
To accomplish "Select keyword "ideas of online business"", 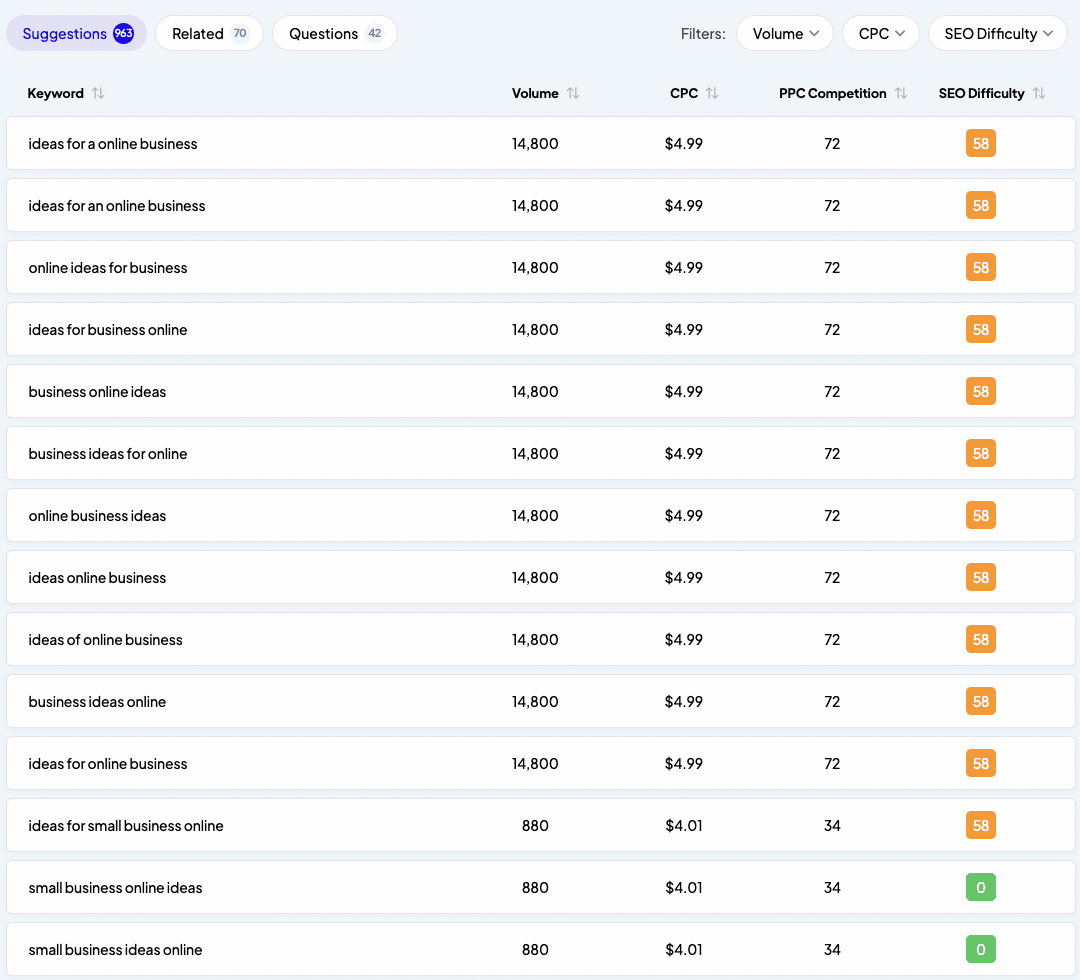I will pos(105,639).
